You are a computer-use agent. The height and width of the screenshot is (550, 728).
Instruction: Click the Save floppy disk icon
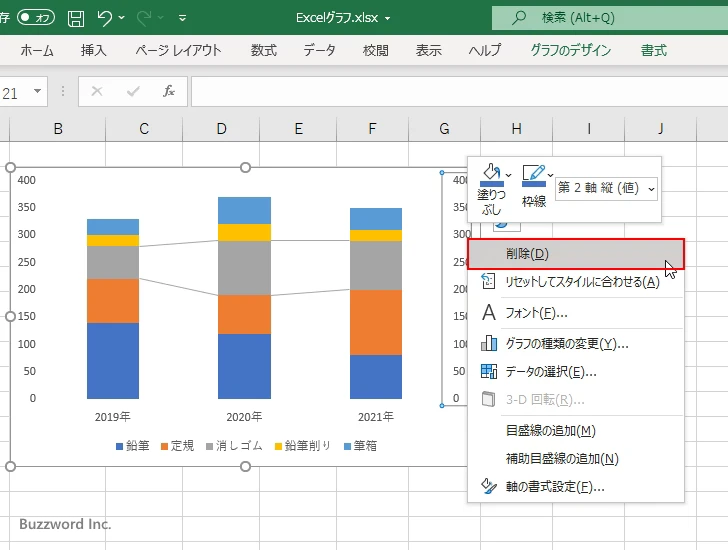76,18
